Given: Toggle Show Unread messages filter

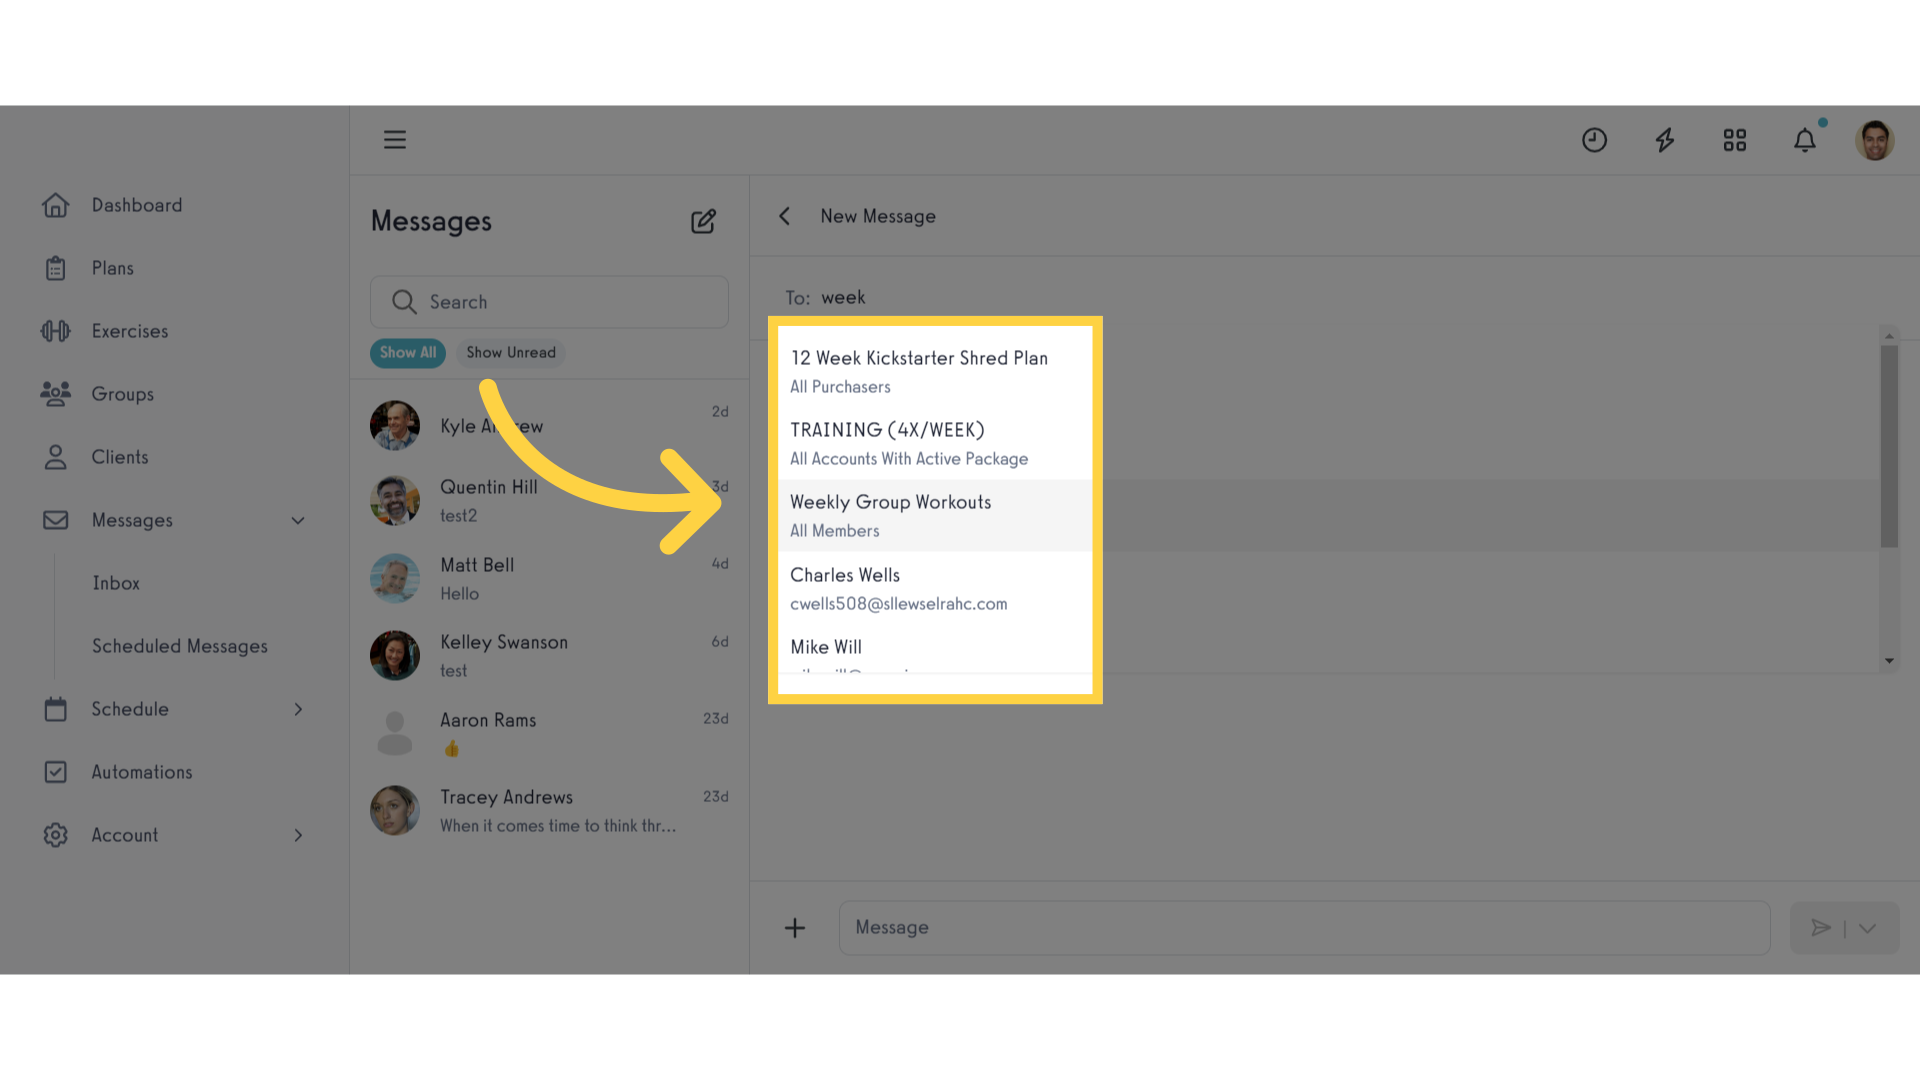Looking at the screenshot, I should point(512,352).
